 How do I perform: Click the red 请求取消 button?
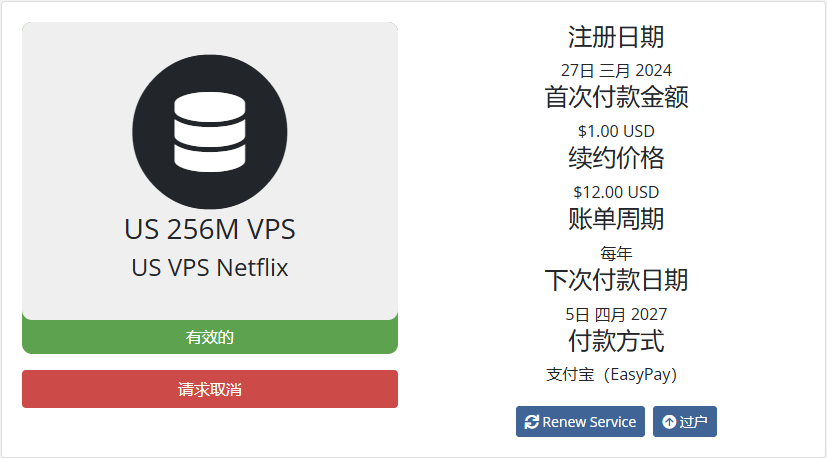click(x=210, y=389)
